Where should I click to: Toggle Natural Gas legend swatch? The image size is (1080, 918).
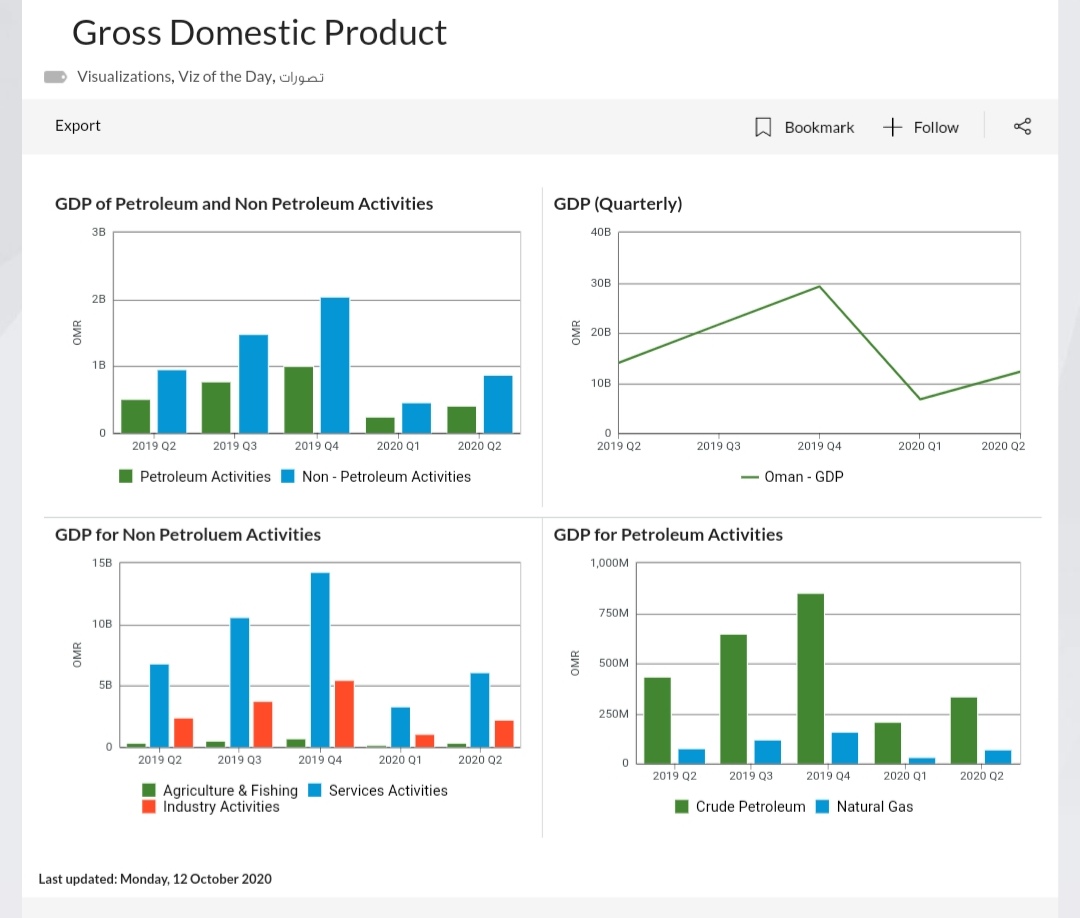[822, 806]
